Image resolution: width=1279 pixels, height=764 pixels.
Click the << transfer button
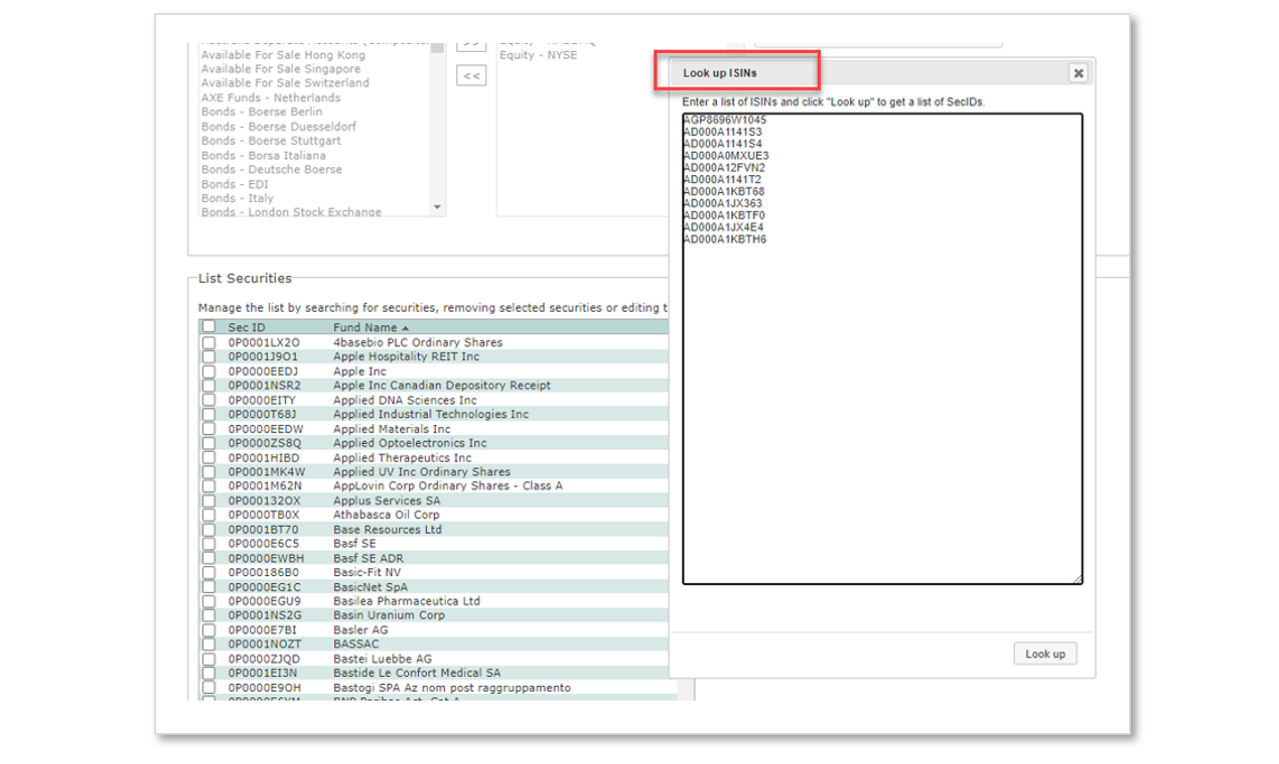[470, 75]
